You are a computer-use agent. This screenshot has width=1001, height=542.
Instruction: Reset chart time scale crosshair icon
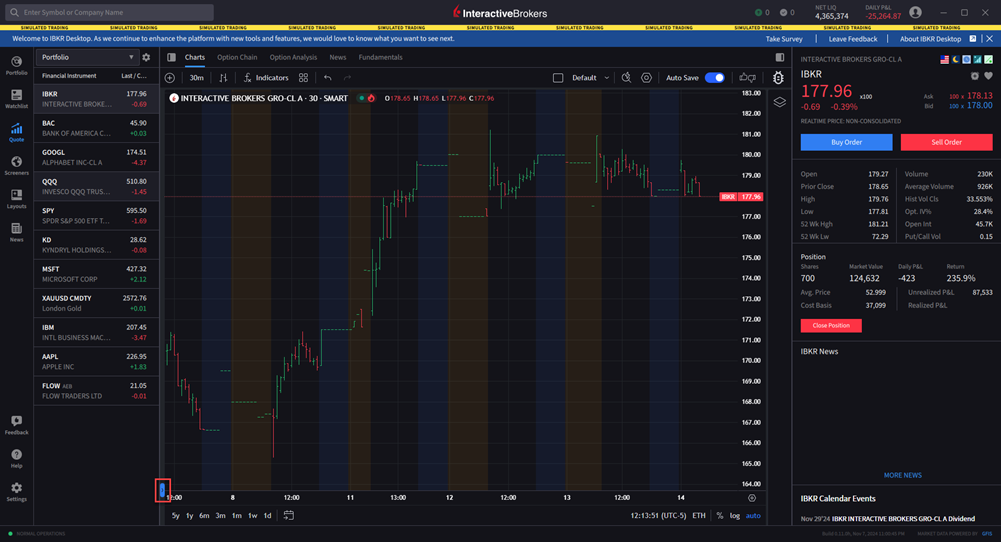click(x=752, y=498)
